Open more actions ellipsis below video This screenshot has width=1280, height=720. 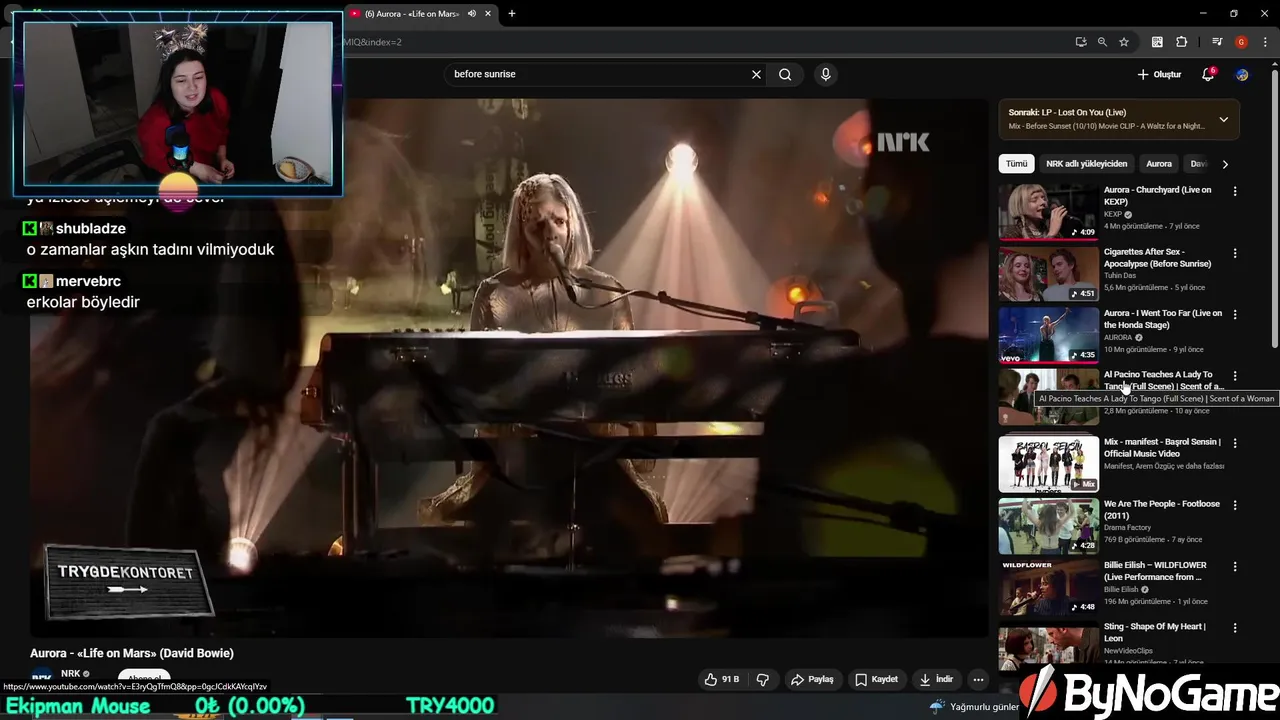tap(978, 679)
